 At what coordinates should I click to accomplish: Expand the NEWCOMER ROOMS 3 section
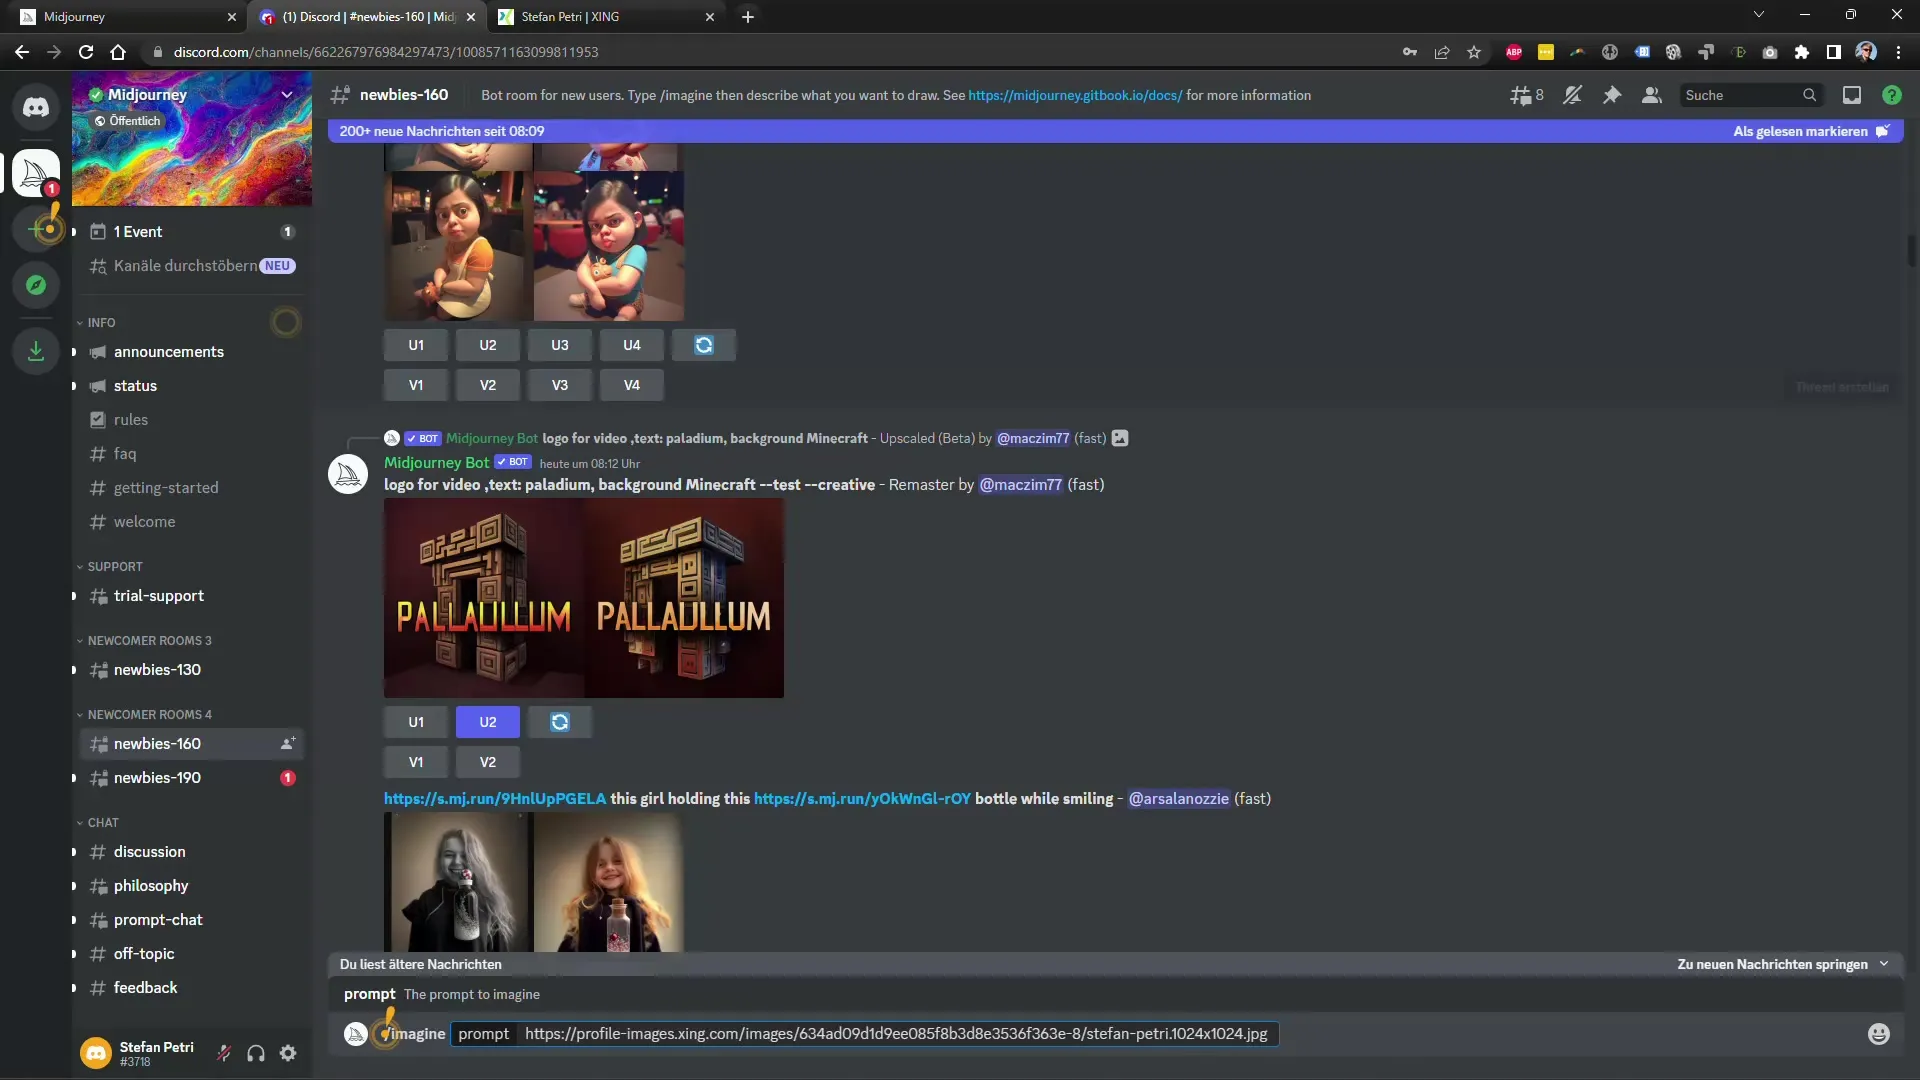148,640
